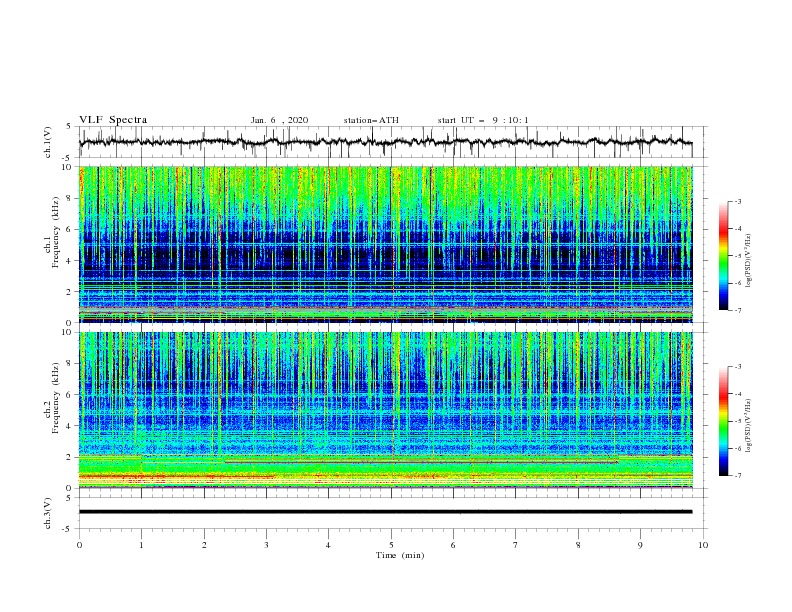The width and height of the screenshot is (792, 612).
Task: Click the "VLF Spectra" title text
Action: pyautogui.click(x=113, y=120)
